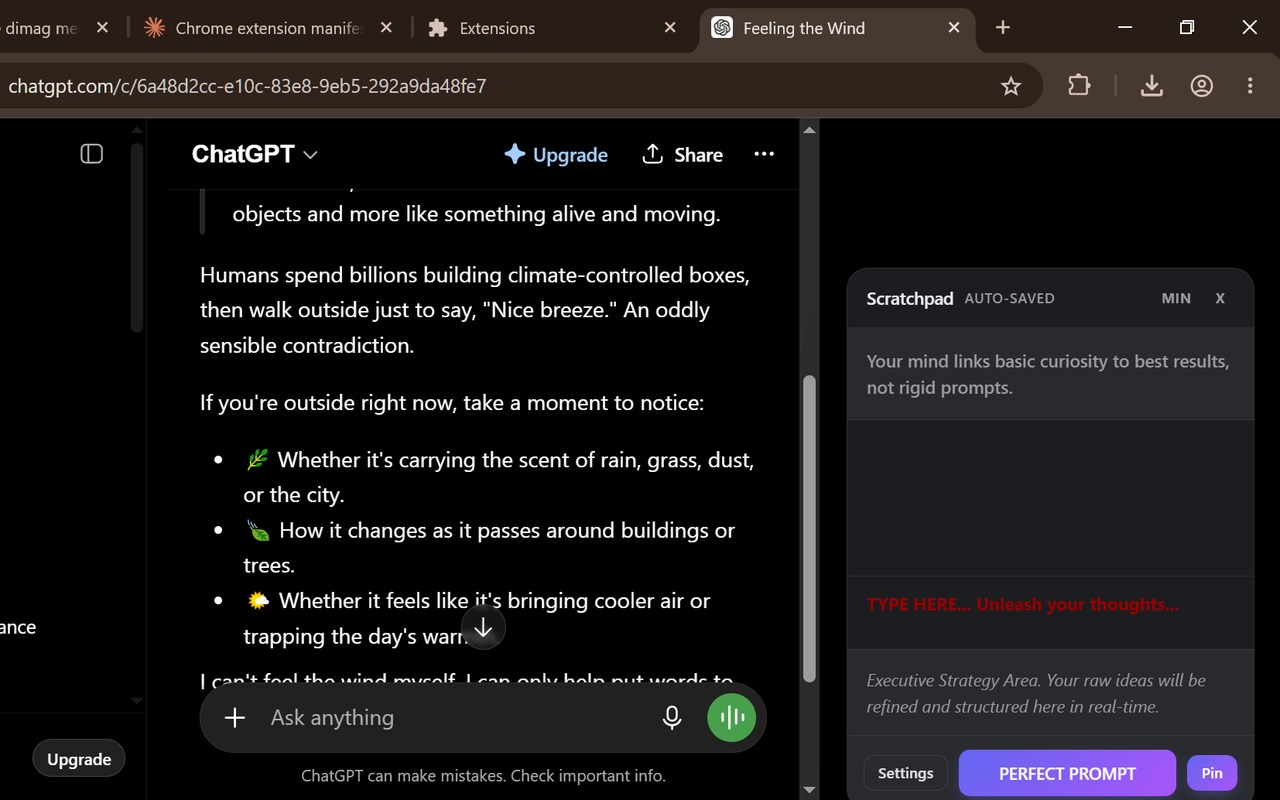Click 'ChatGPT can make mistakes' disclaimer text
The image size is (1280, 800).
coord(483,775)
